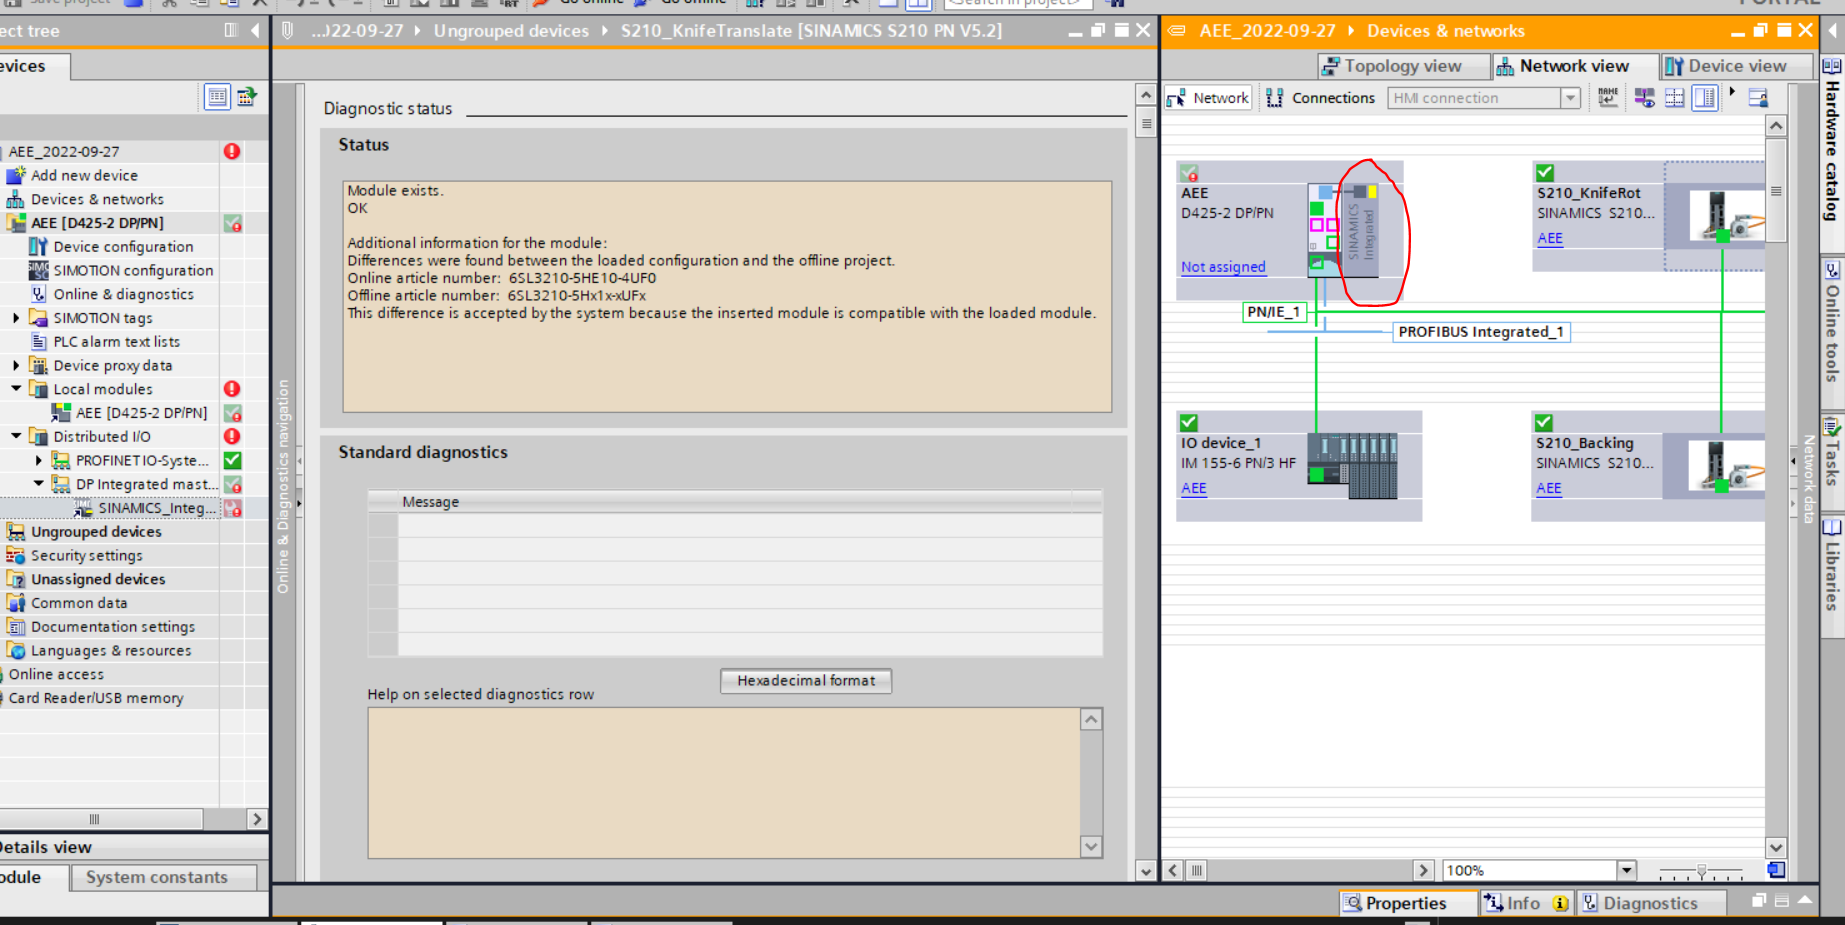Viewport: 1845px width, 925px height.
Task: Toggle the Network mode button
Action: (x=1209, y=98)
